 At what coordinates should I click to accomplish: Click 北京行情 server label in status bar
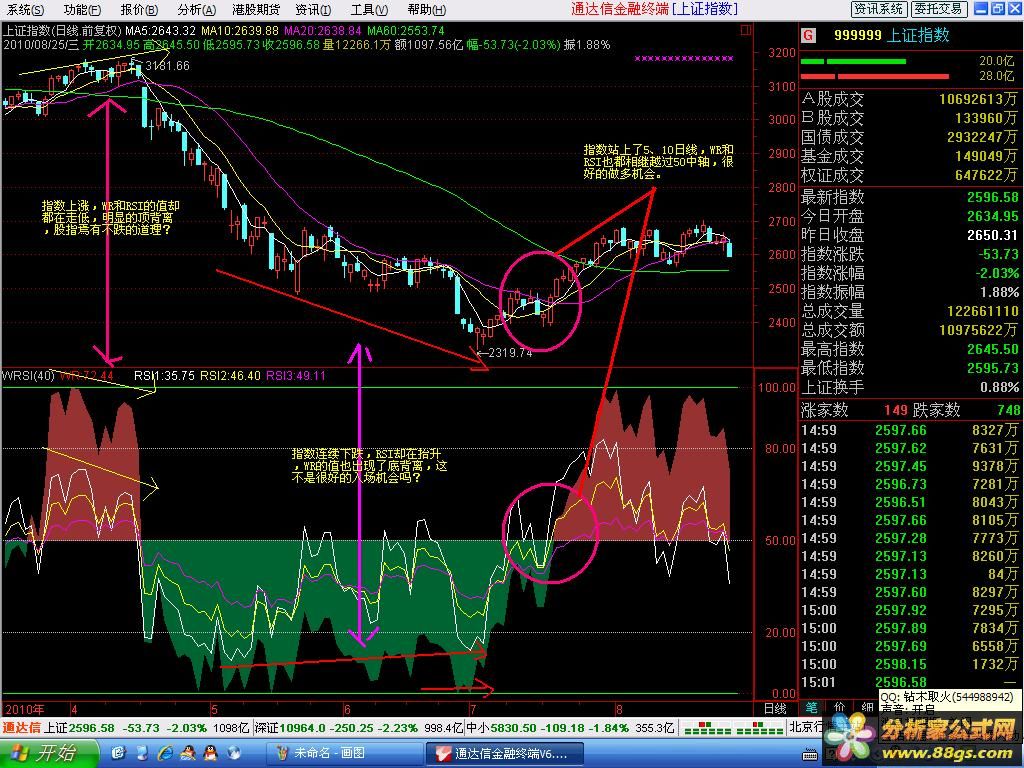(805, 727)
